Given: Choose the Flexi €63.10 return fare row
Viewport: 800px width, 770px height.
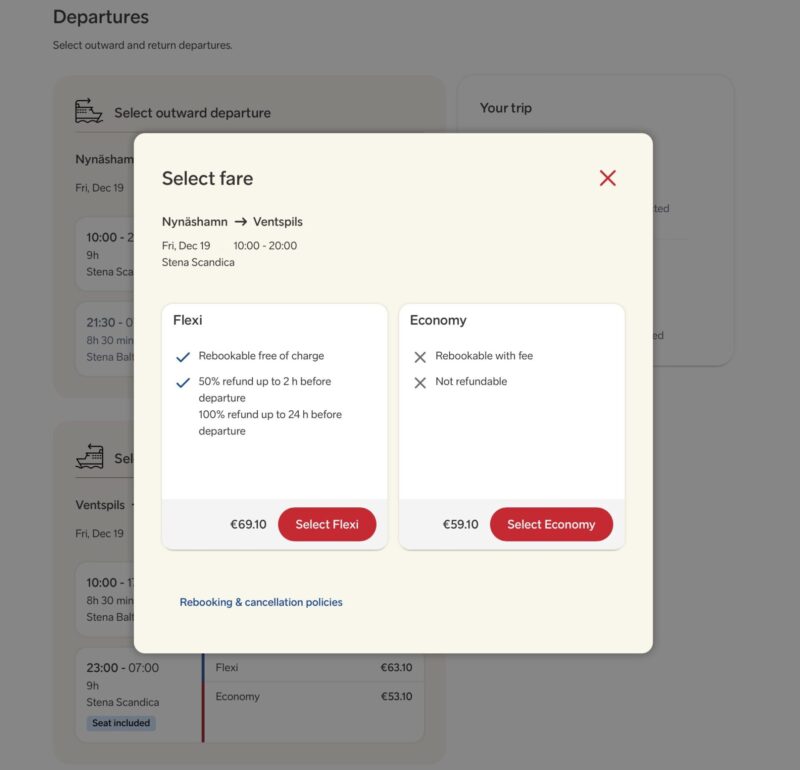Looking at the screenshot, I should tap(313, 668).
